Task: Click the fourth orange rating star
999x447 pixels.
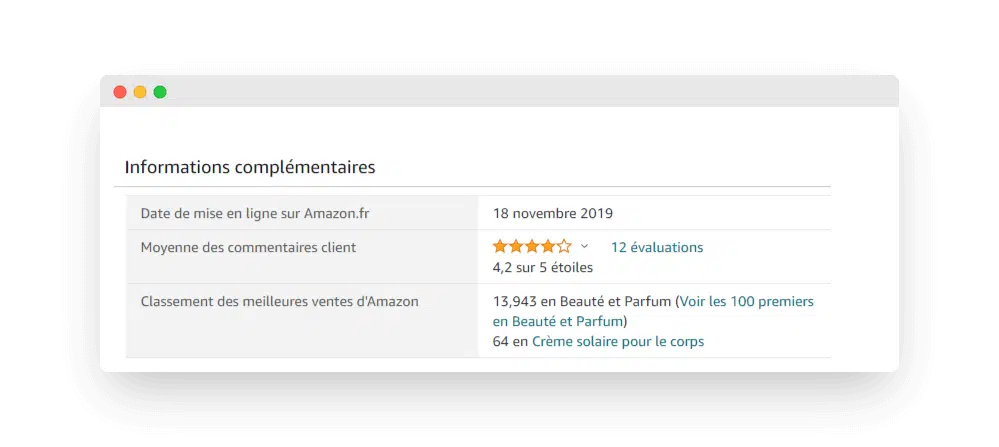Action: pos(548,246)
